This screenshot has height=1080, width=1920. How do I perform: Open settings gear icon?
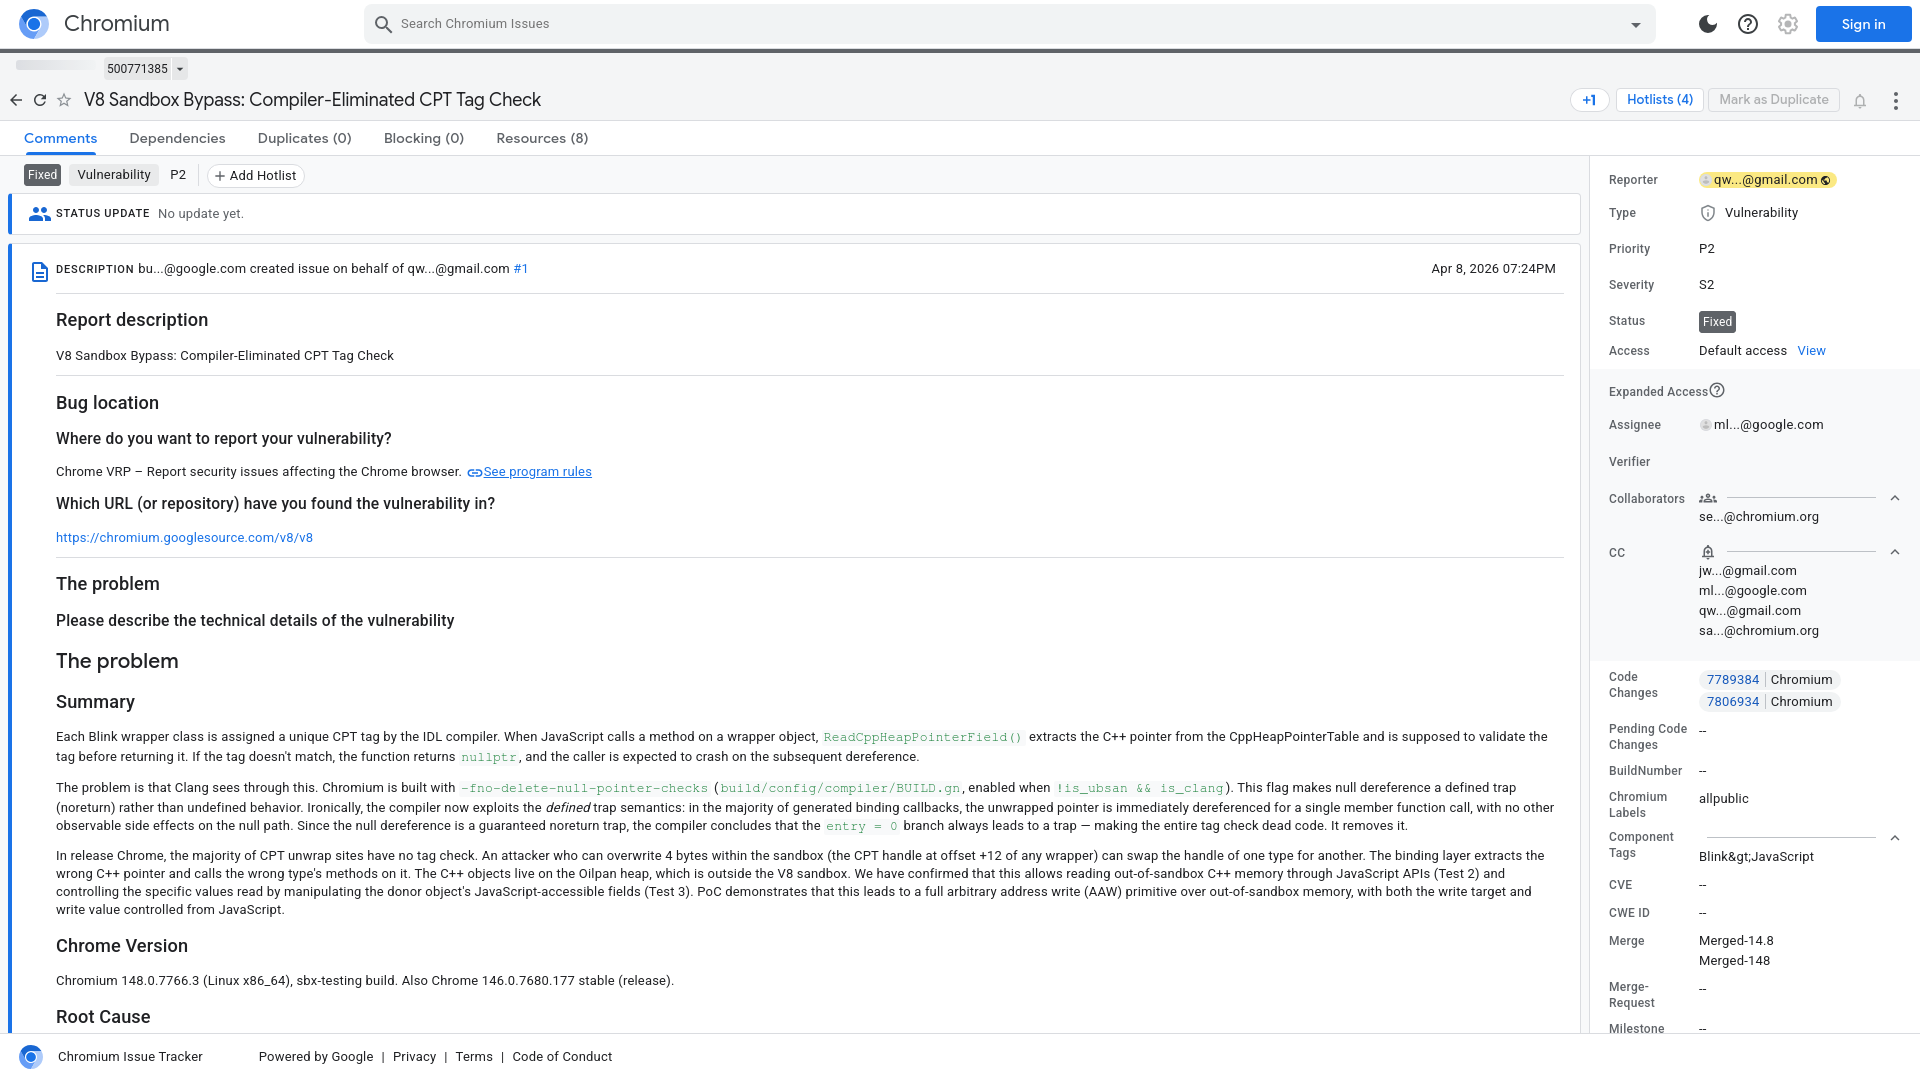[1788, 24]
